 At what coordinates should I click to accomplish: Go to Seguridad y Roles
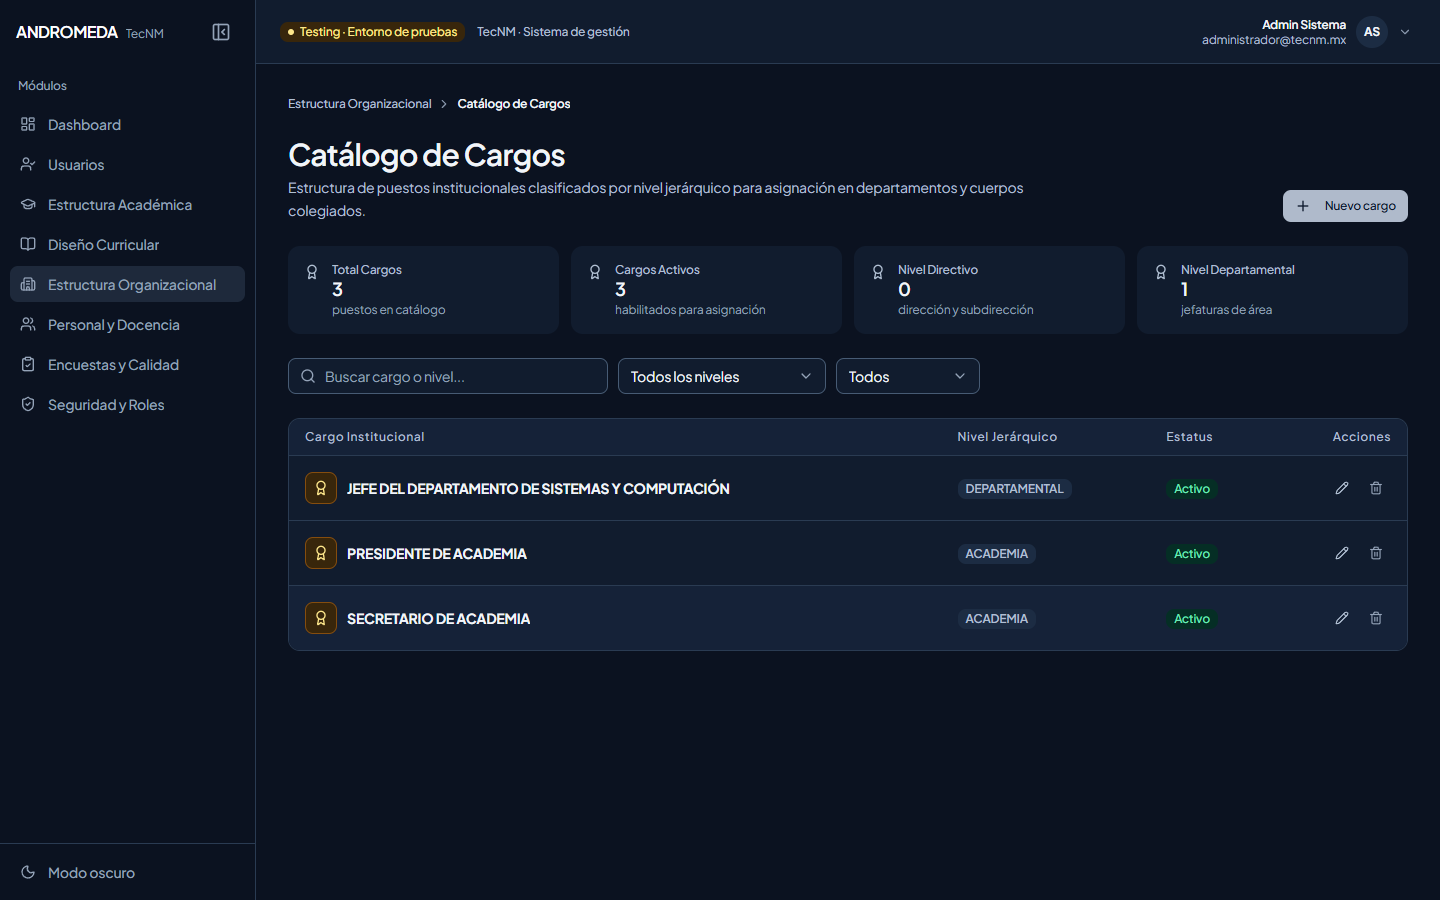coord(127,405)
